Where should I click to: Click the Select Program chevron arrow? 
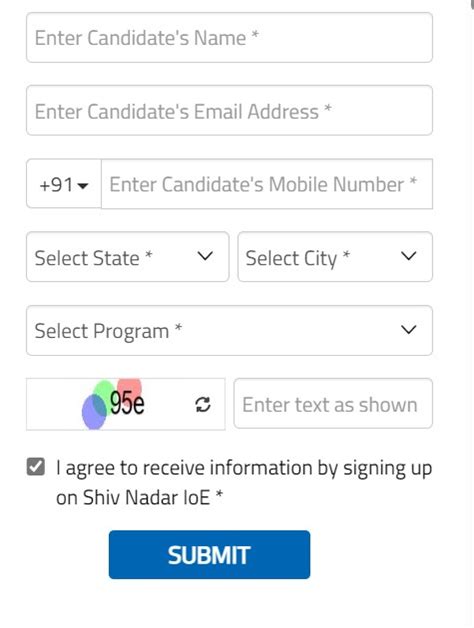409,330
